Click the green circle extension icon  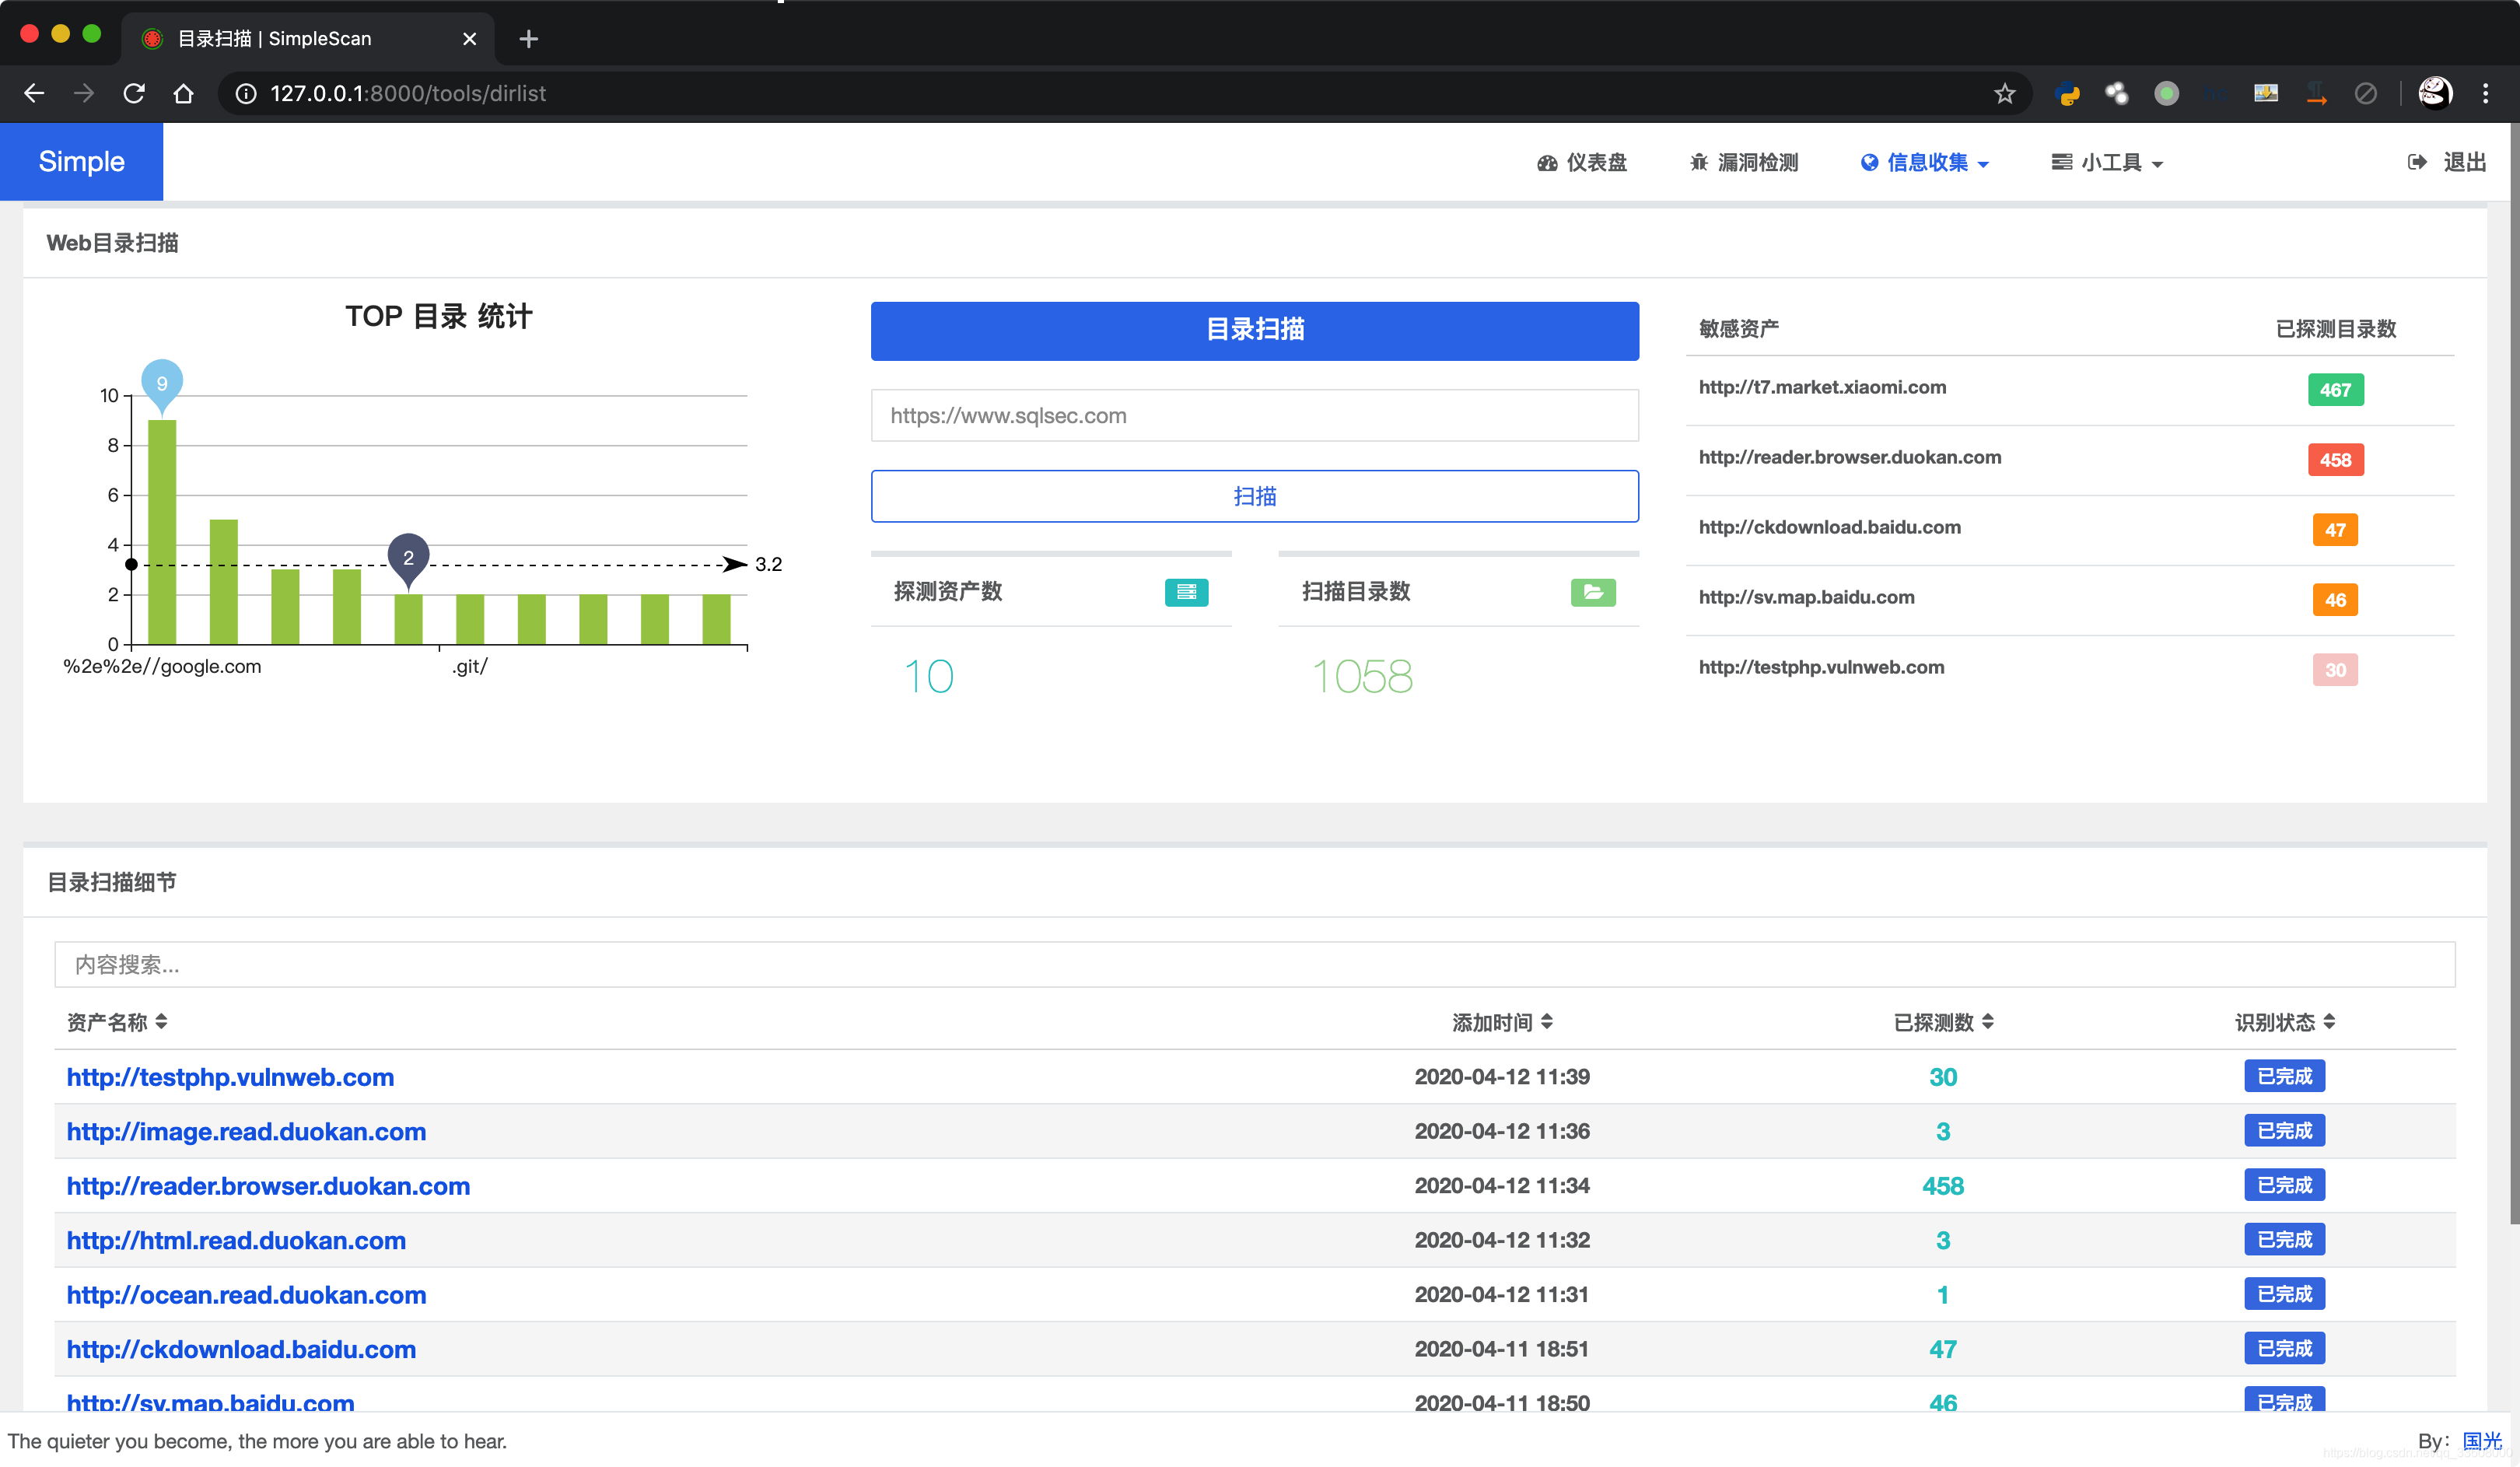tap(2166, 93)
